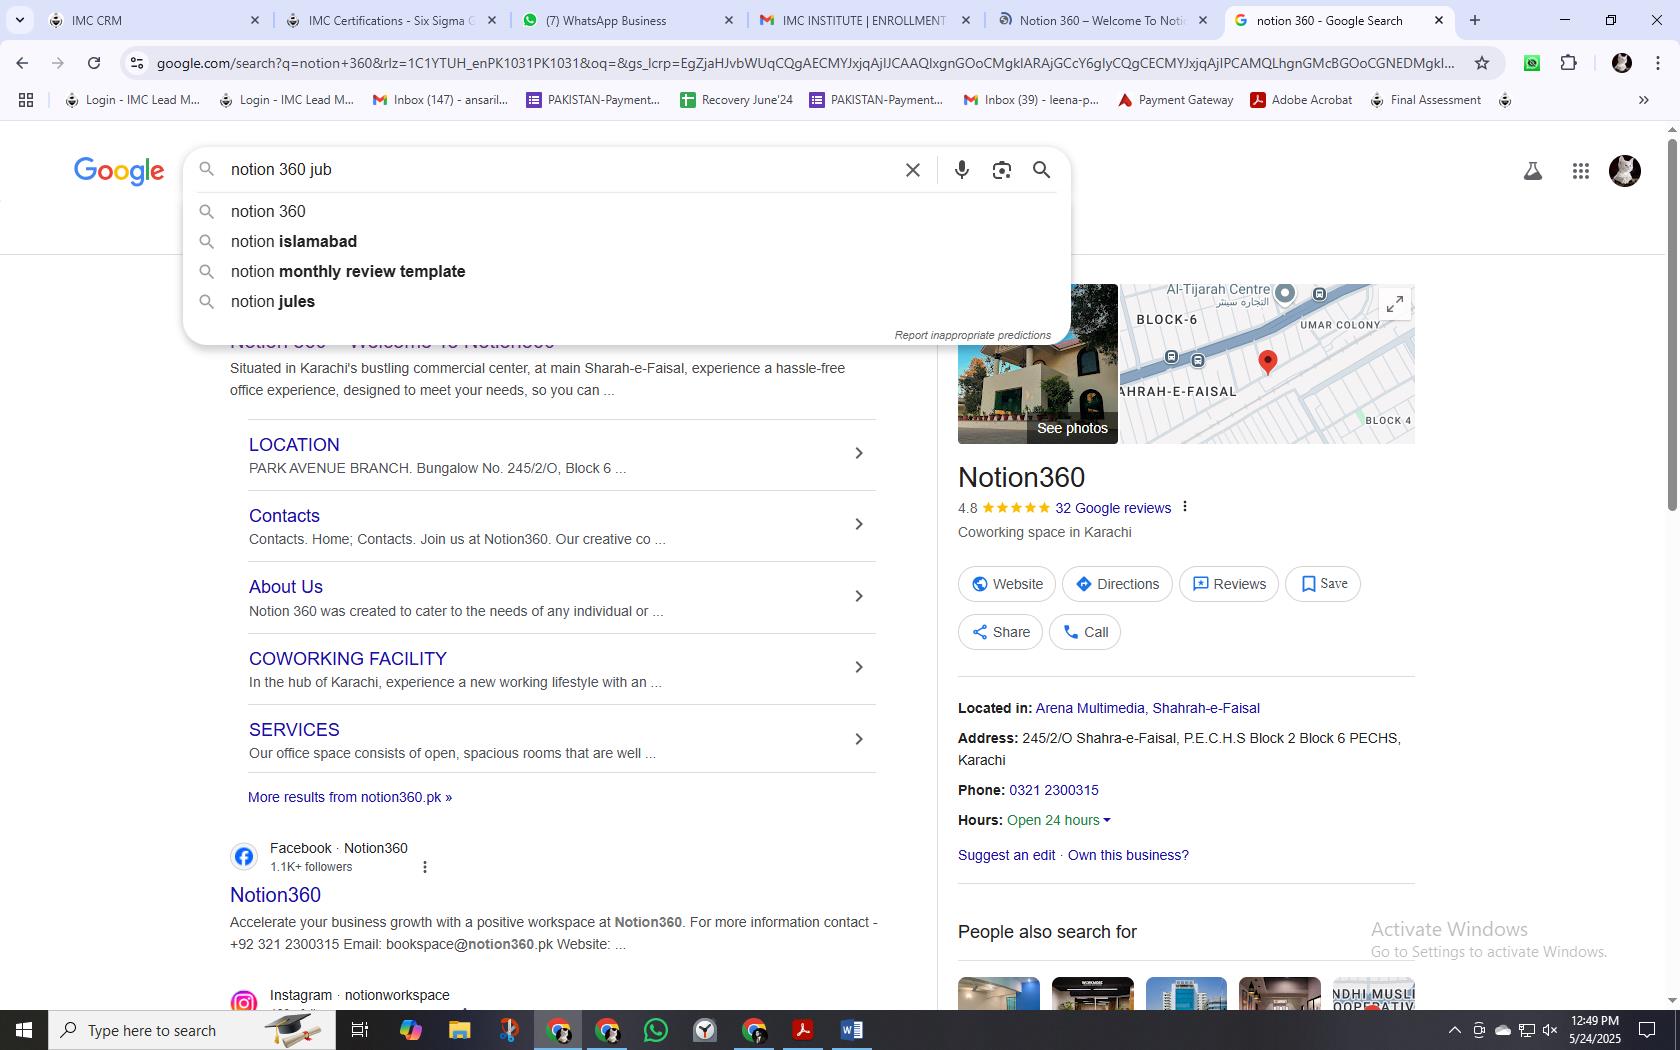The height and width of the screenshot is (1050, 1680).
Task: Open WhatsApp in the taskbar
Action: pos(656,1030)
